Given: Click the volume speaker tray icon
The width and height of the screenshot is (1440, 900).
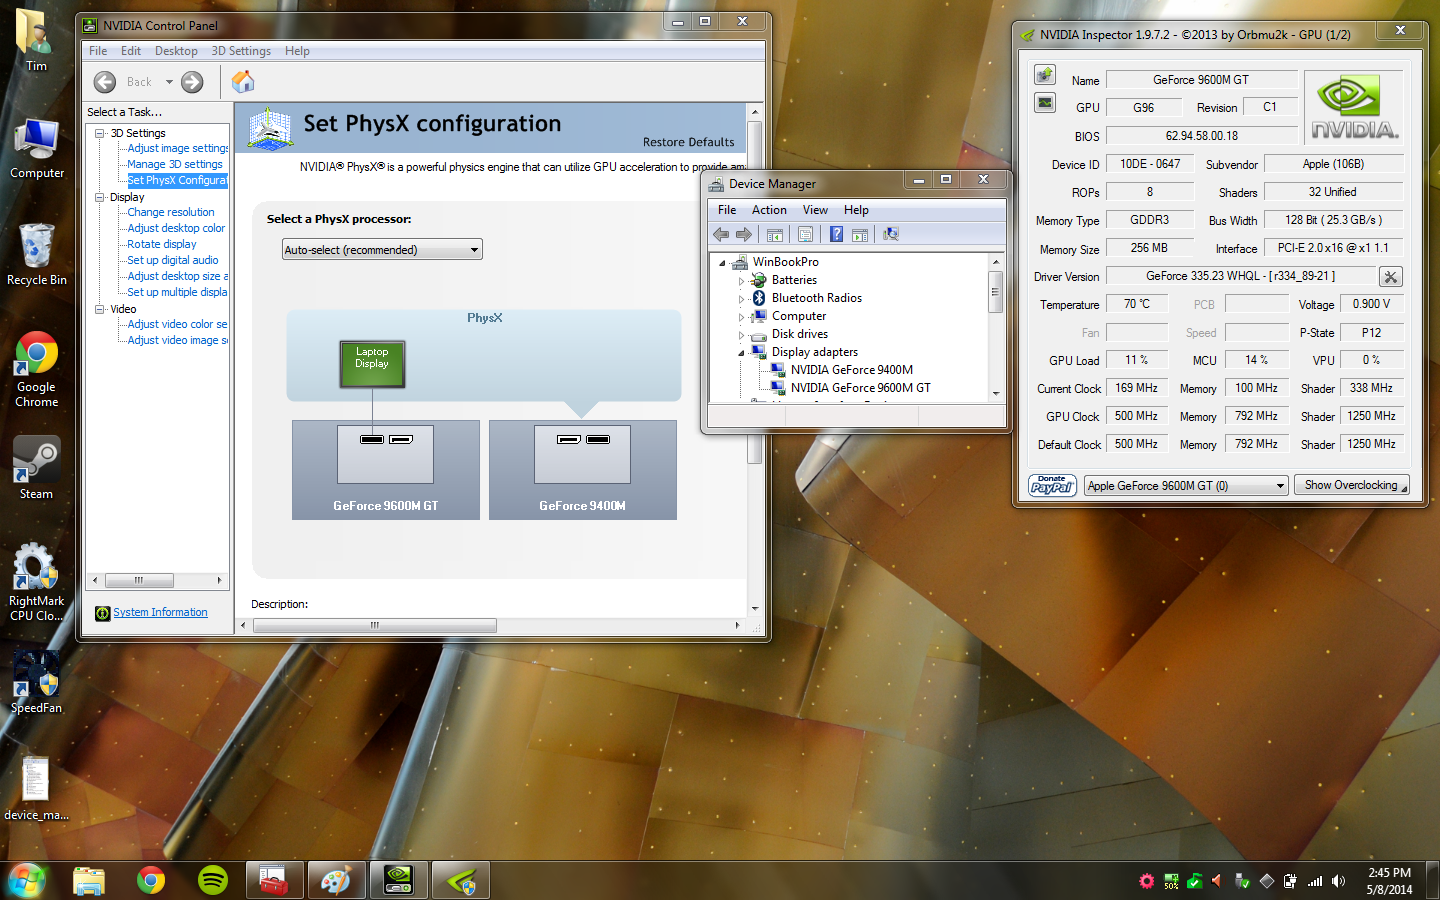Looking at the screenshot, I should pyautogui.click(x=1338, y=881).
